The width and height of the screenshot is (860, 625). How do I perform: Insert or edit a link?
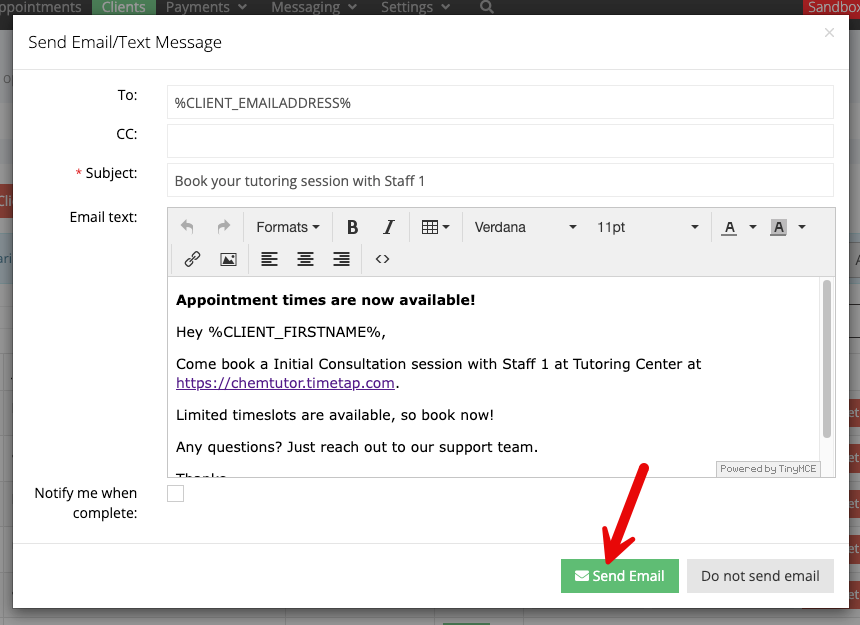pyautogui.click(x=192, y=259)
